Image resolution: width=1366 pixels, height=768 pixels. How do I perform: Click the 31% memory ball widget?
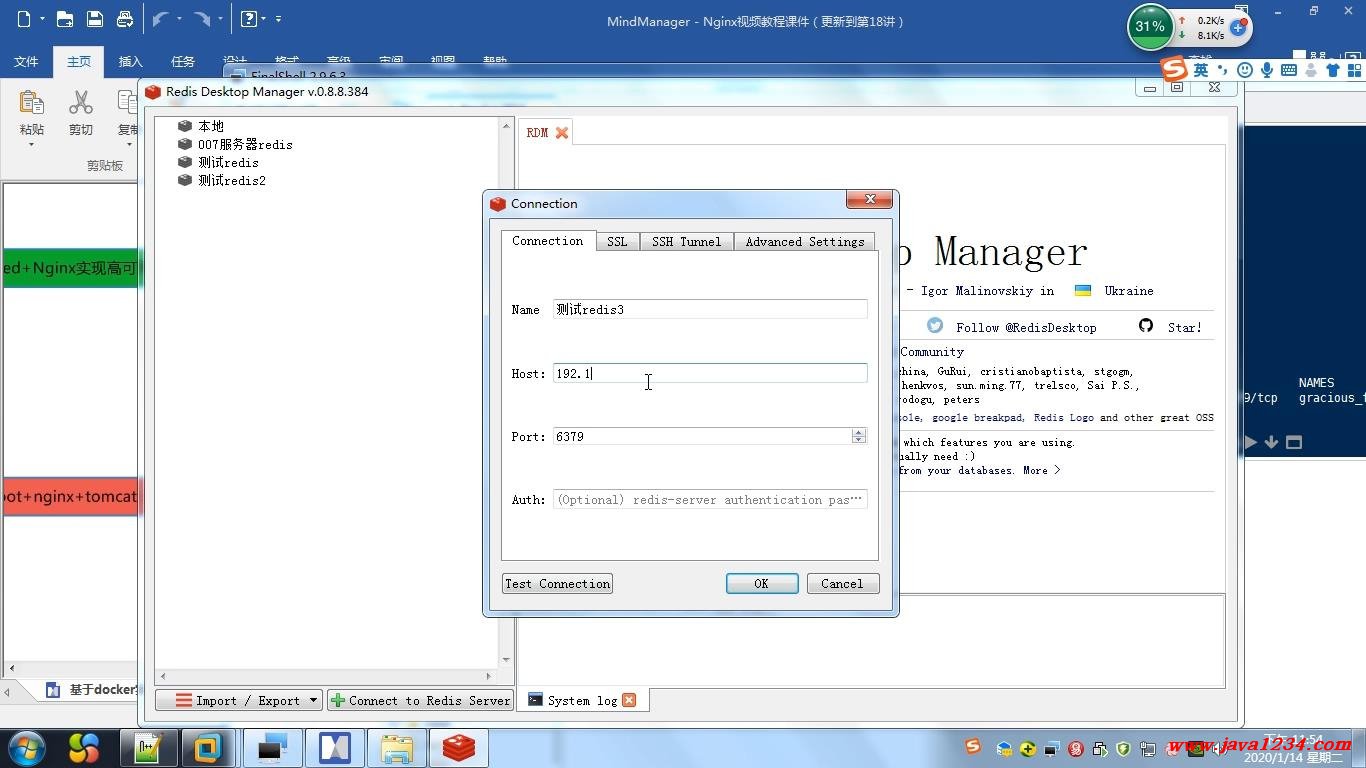[x=1150, y=27]
